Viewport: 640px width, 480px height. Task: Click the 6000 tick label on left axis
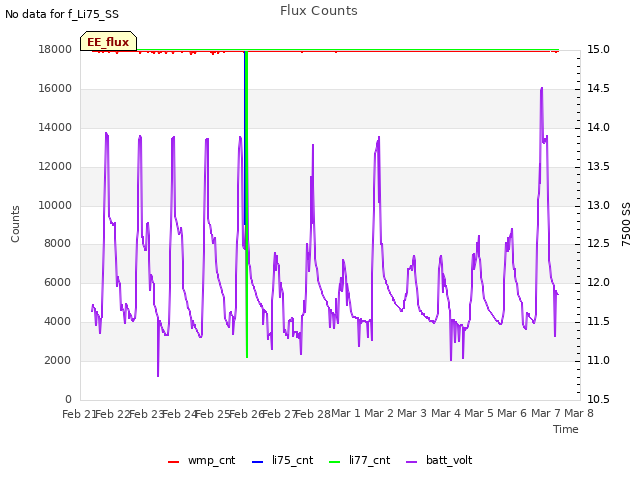[58, 282]
